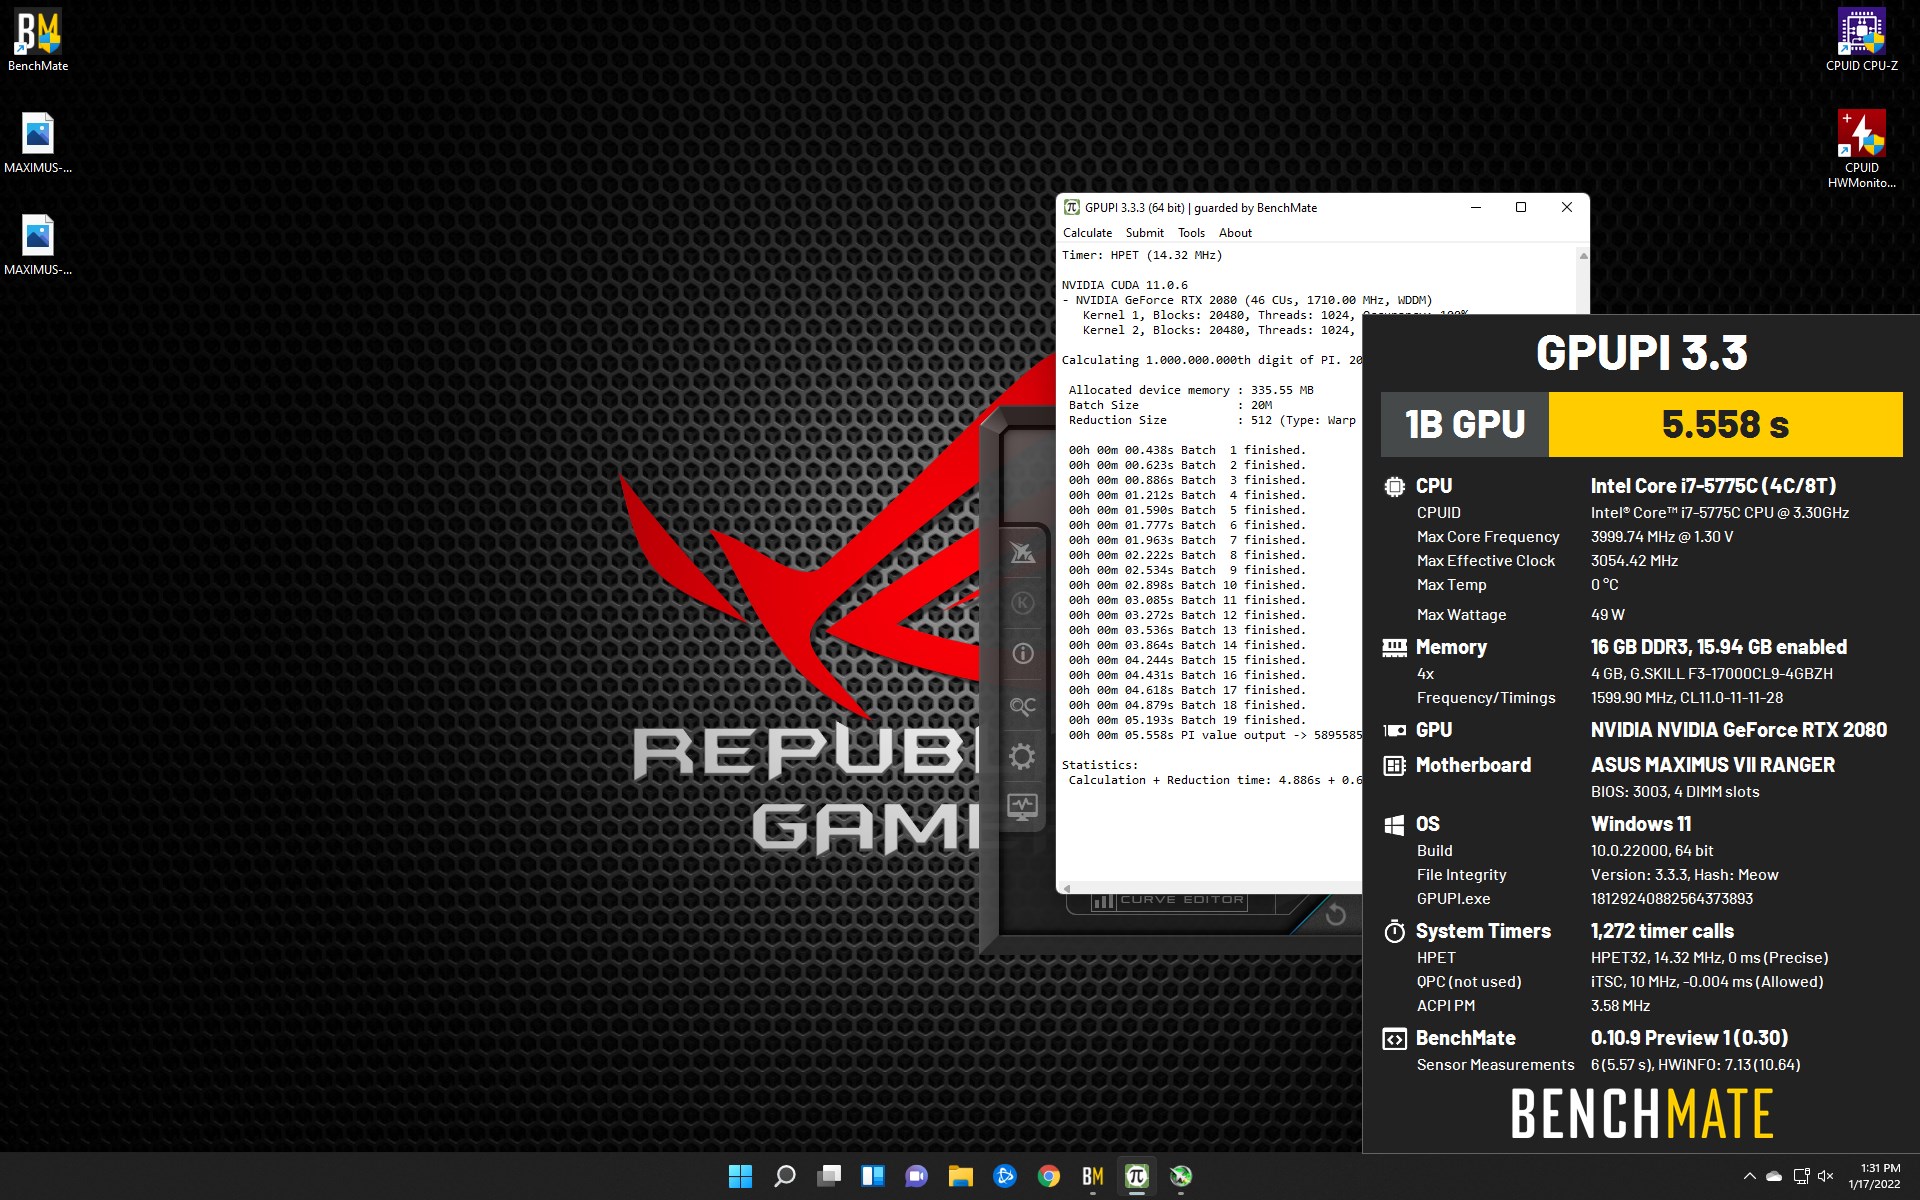Open taskbar Search
Image resolution: width=1920 pixels, height=1200 pixels.
pyautogui.click(x=785, y=1176)
